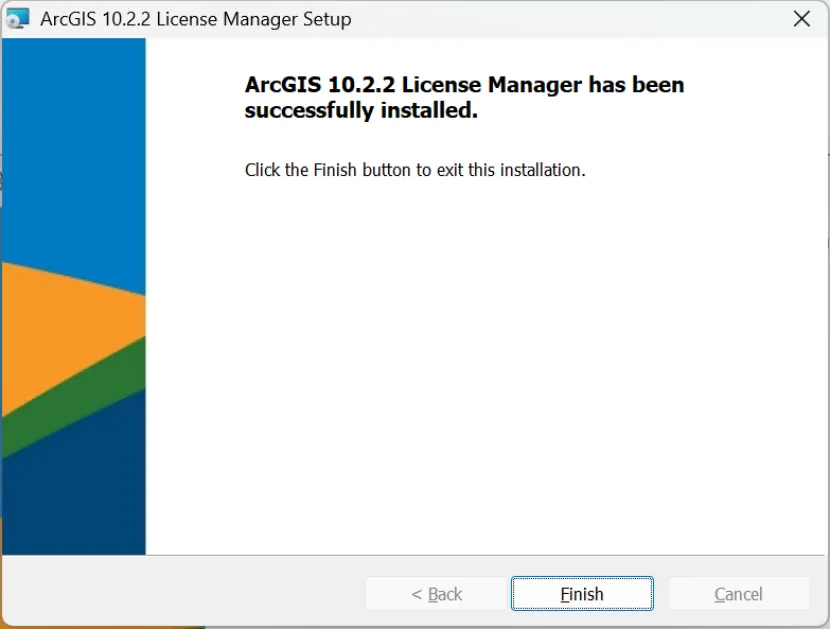This screenshot has height=629, width=831.
Task: Click 'Click the Finish button to exit' text
Action: (415, 170)
